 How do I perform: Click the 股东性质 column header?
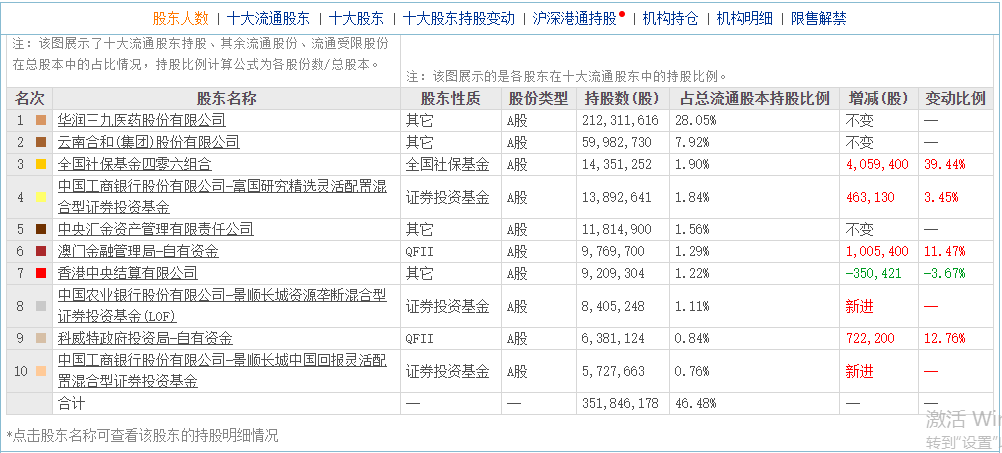[x=451, y=98]
